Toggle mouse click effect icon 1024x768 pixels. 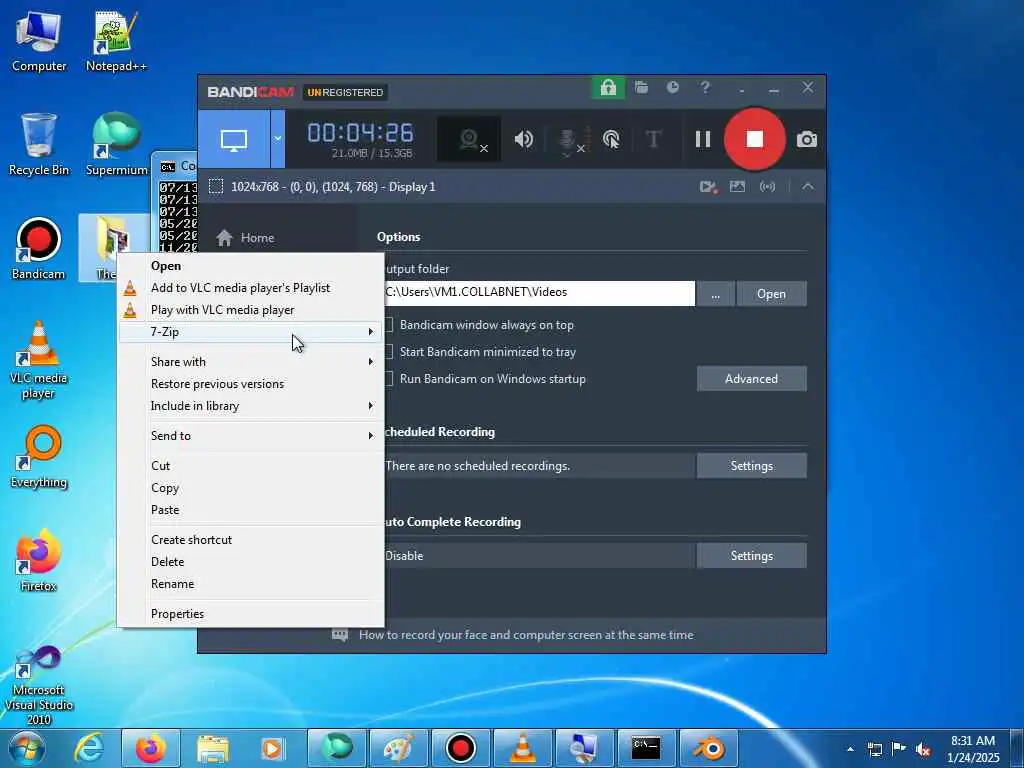(x=611, y=139)
